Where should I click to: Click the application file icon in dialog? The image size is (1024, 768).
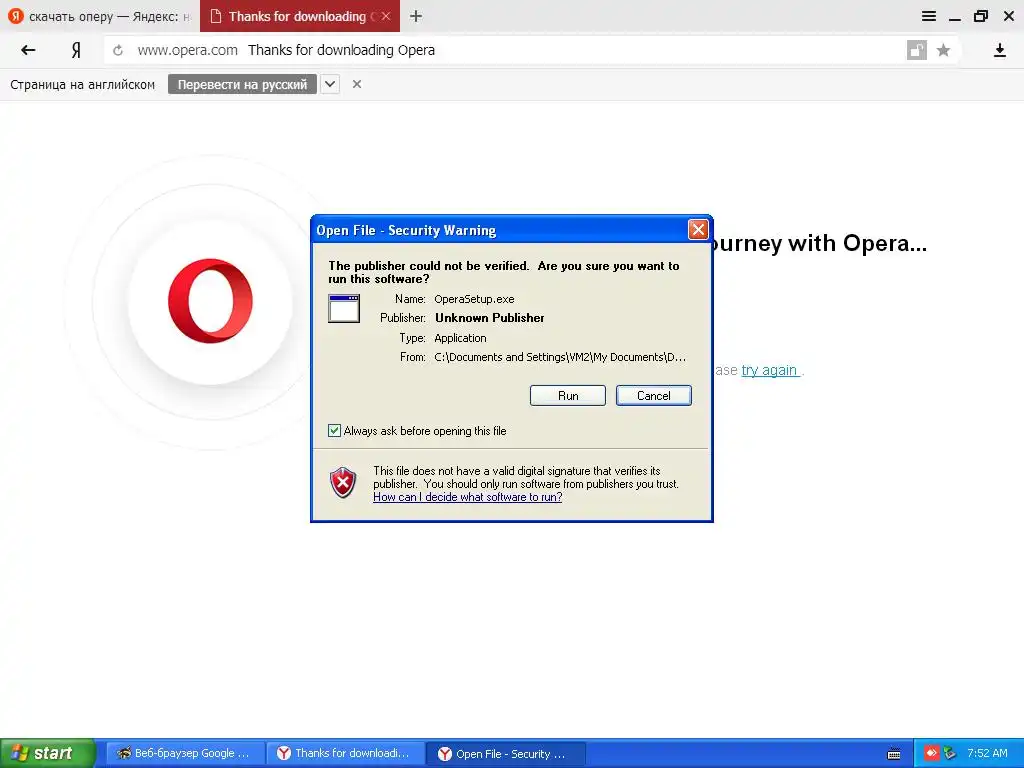point(344,309)
